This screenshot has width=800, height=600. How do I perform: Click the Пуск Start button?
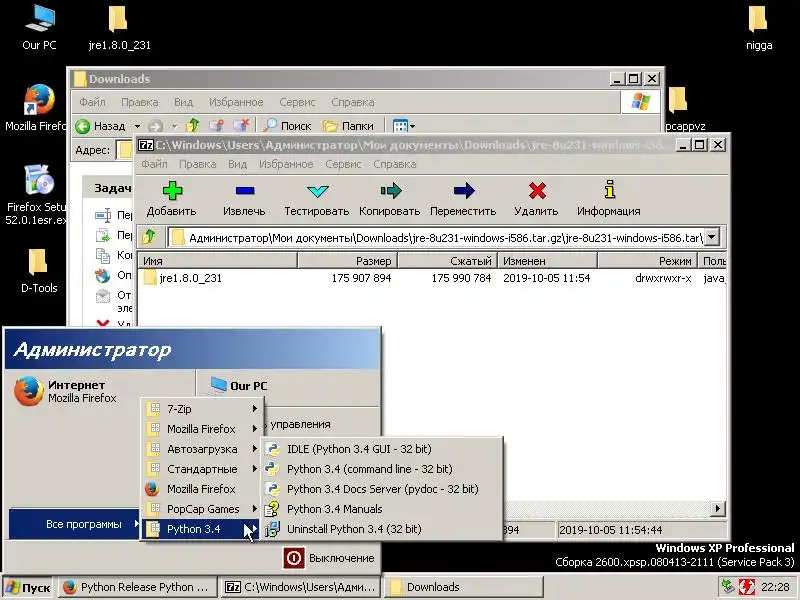pos(29,587)
